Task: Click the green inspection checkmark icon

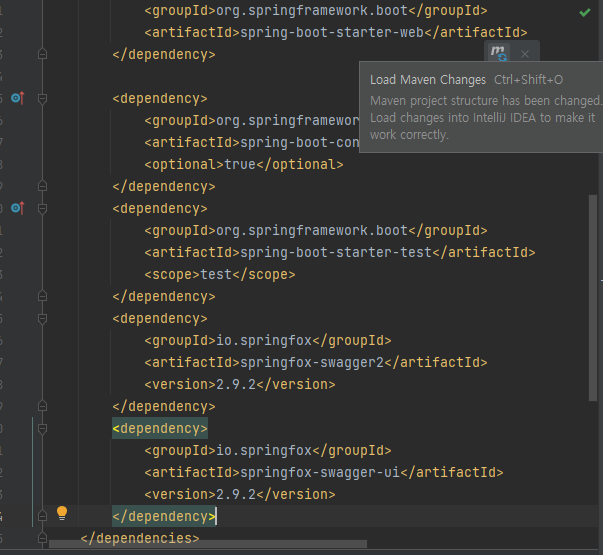Action: pos(585,12)
